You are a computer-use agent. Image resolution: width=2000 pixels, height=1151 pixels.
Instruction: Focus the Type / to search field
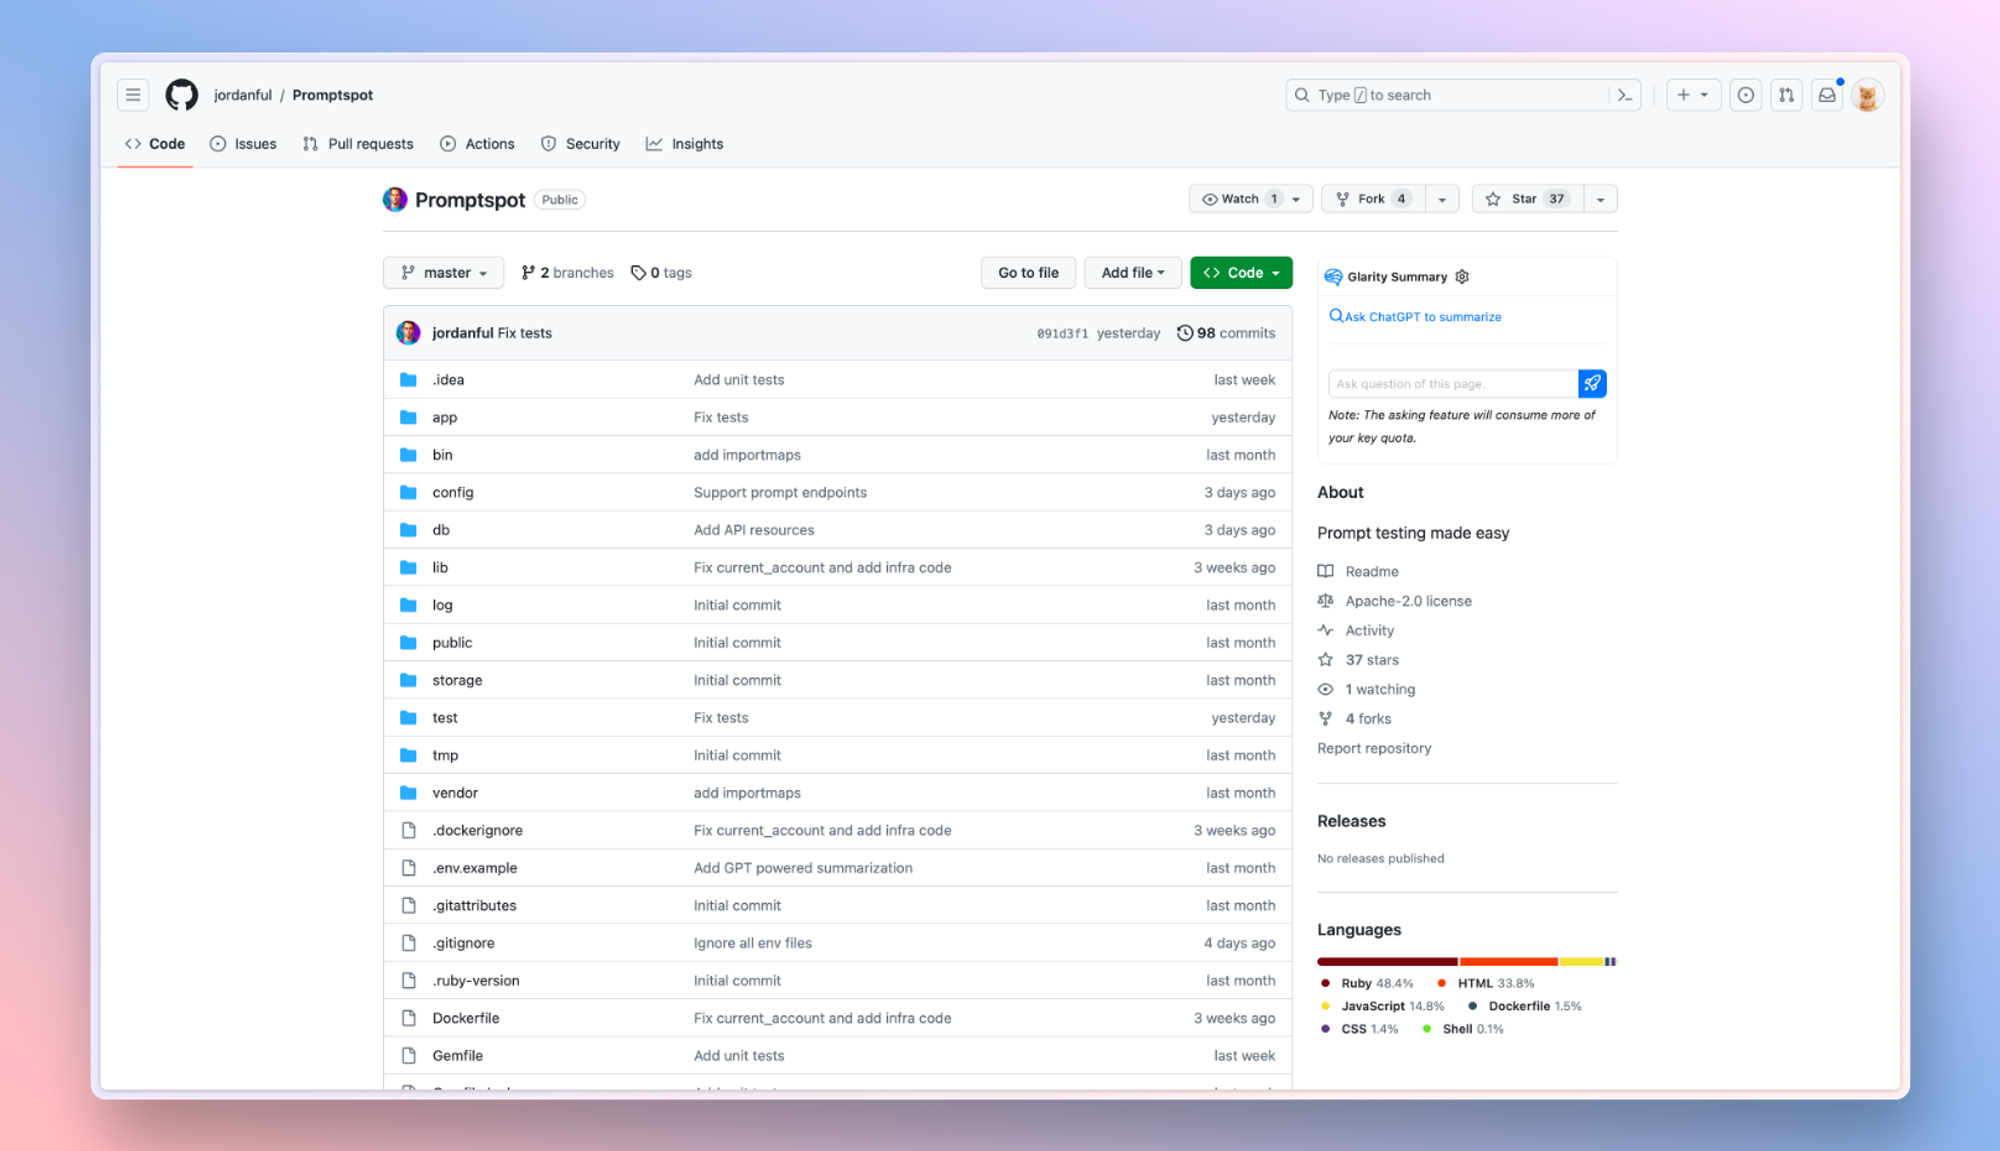pos(1462,95)
